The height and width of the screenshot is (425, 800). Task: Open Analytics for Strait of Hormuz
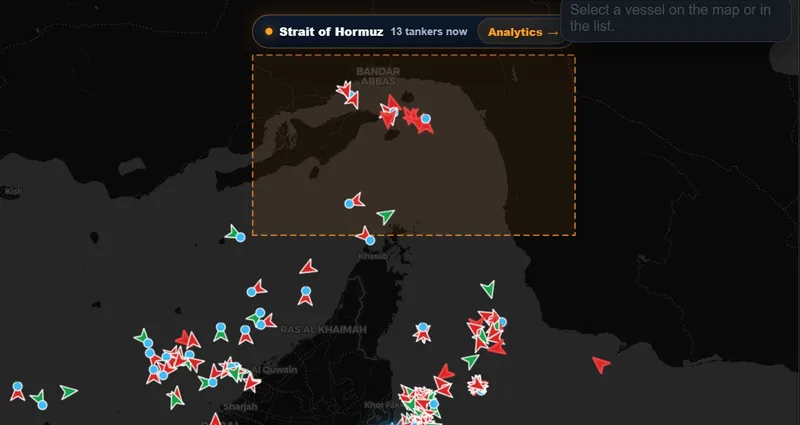522,32
